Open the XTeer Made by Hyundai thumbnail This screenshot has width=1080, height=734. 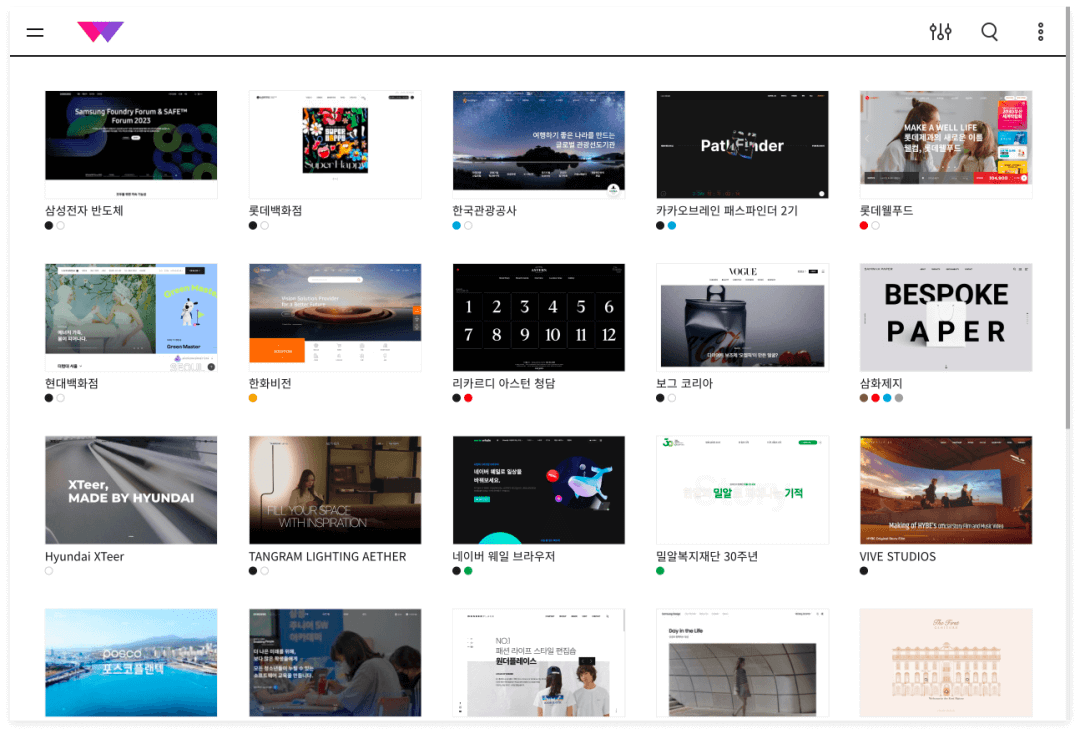131,490
